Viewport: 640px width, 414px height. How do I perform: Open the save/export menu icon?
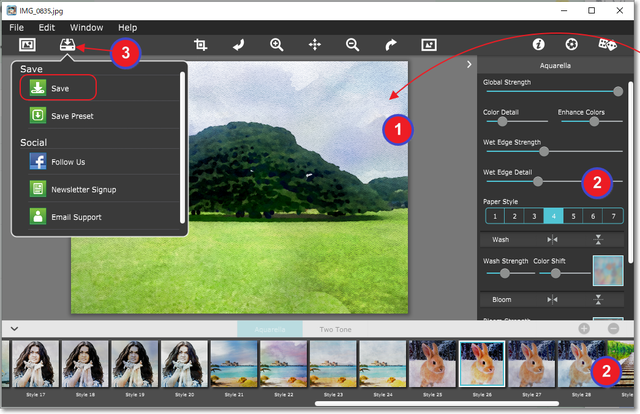(x=67, y=46)
